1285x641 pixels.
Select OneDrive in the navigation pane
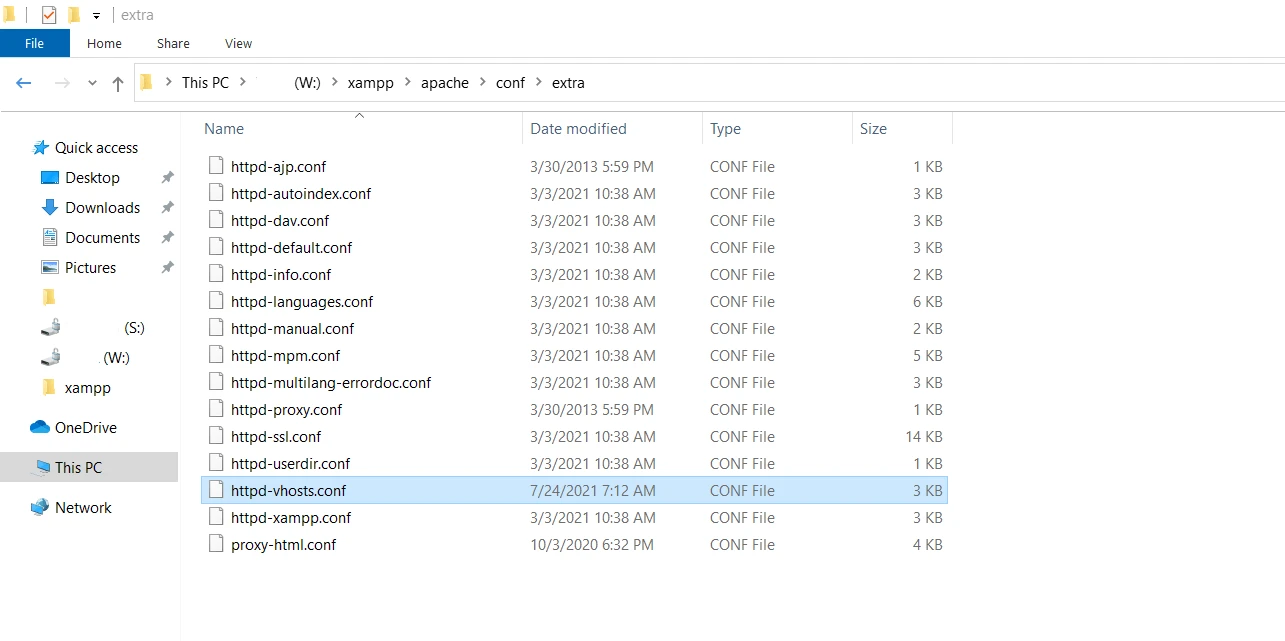point(74,427)
